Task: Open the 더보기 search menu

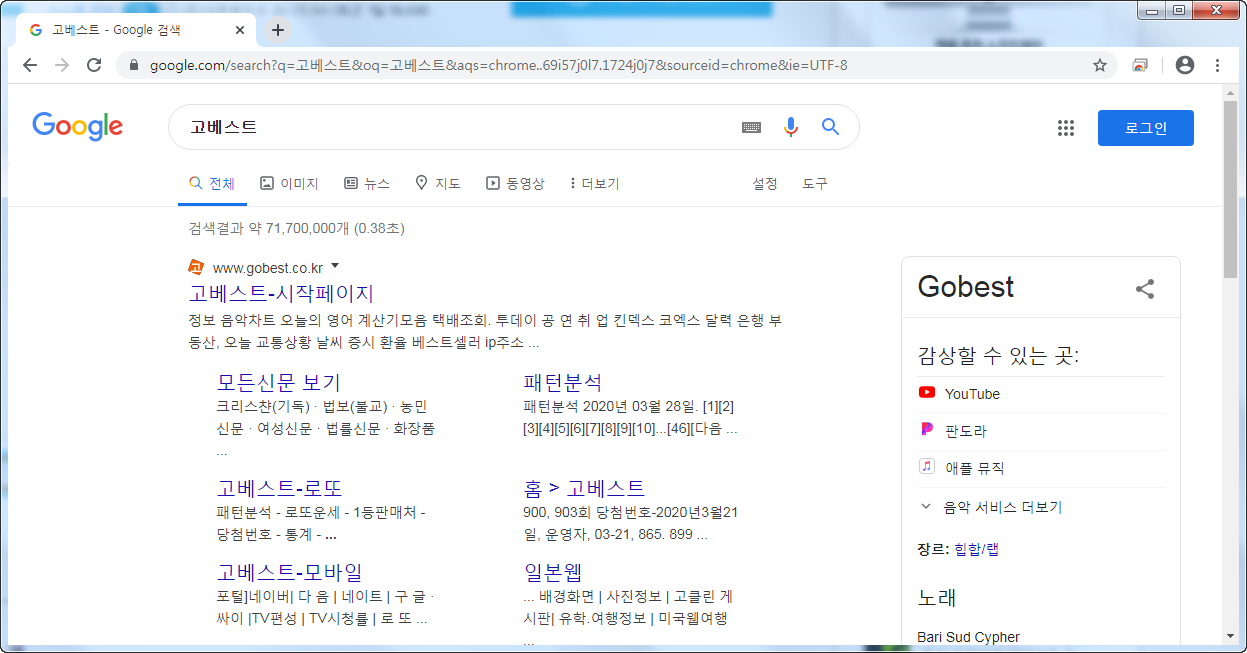Action: 594,184
